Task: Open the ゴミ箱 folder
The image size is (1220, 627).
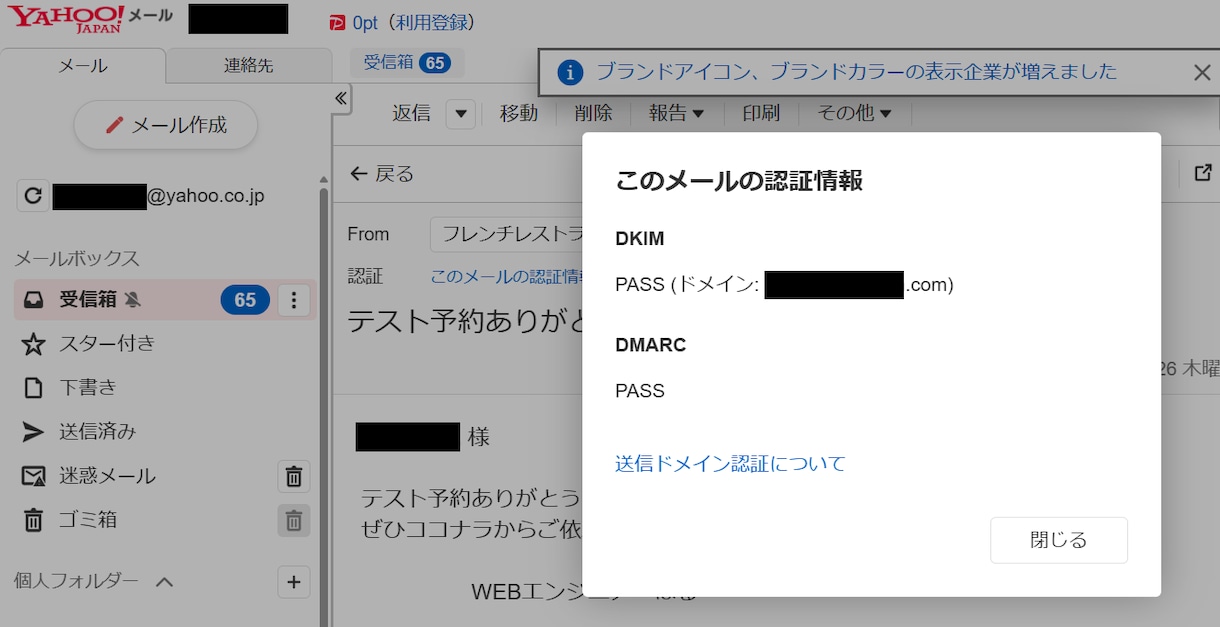Action: click(88, 520)
